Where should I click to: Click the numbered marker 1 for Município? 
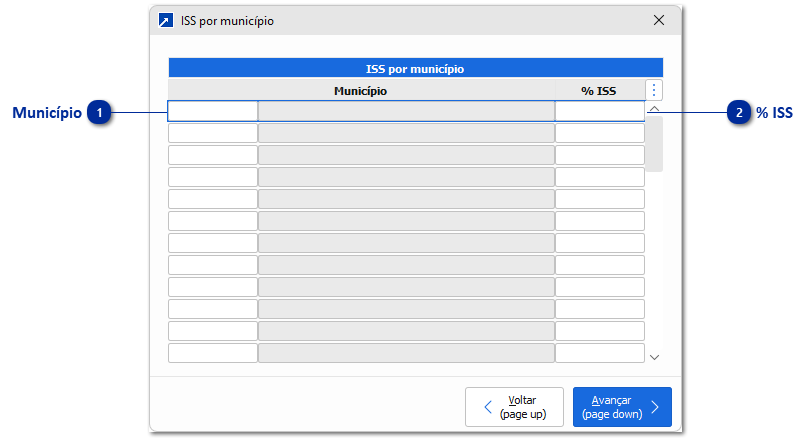tap(99, 113)
